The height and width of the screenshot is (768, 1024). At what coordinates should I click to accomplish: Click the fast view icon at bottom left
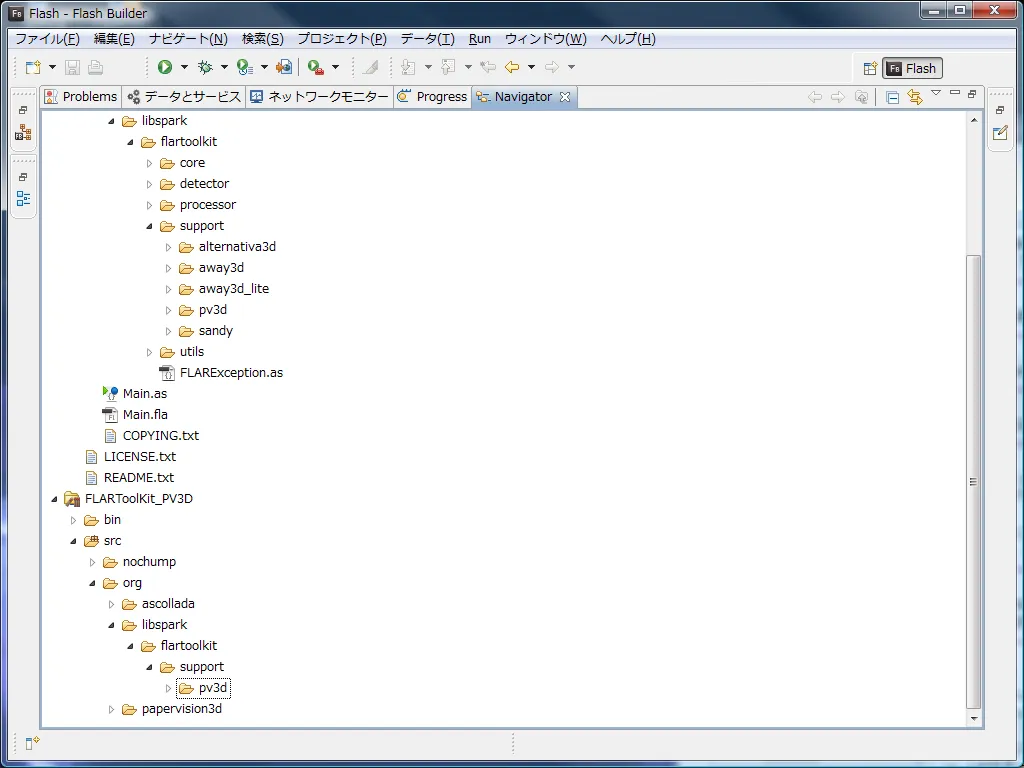(32, 743)
